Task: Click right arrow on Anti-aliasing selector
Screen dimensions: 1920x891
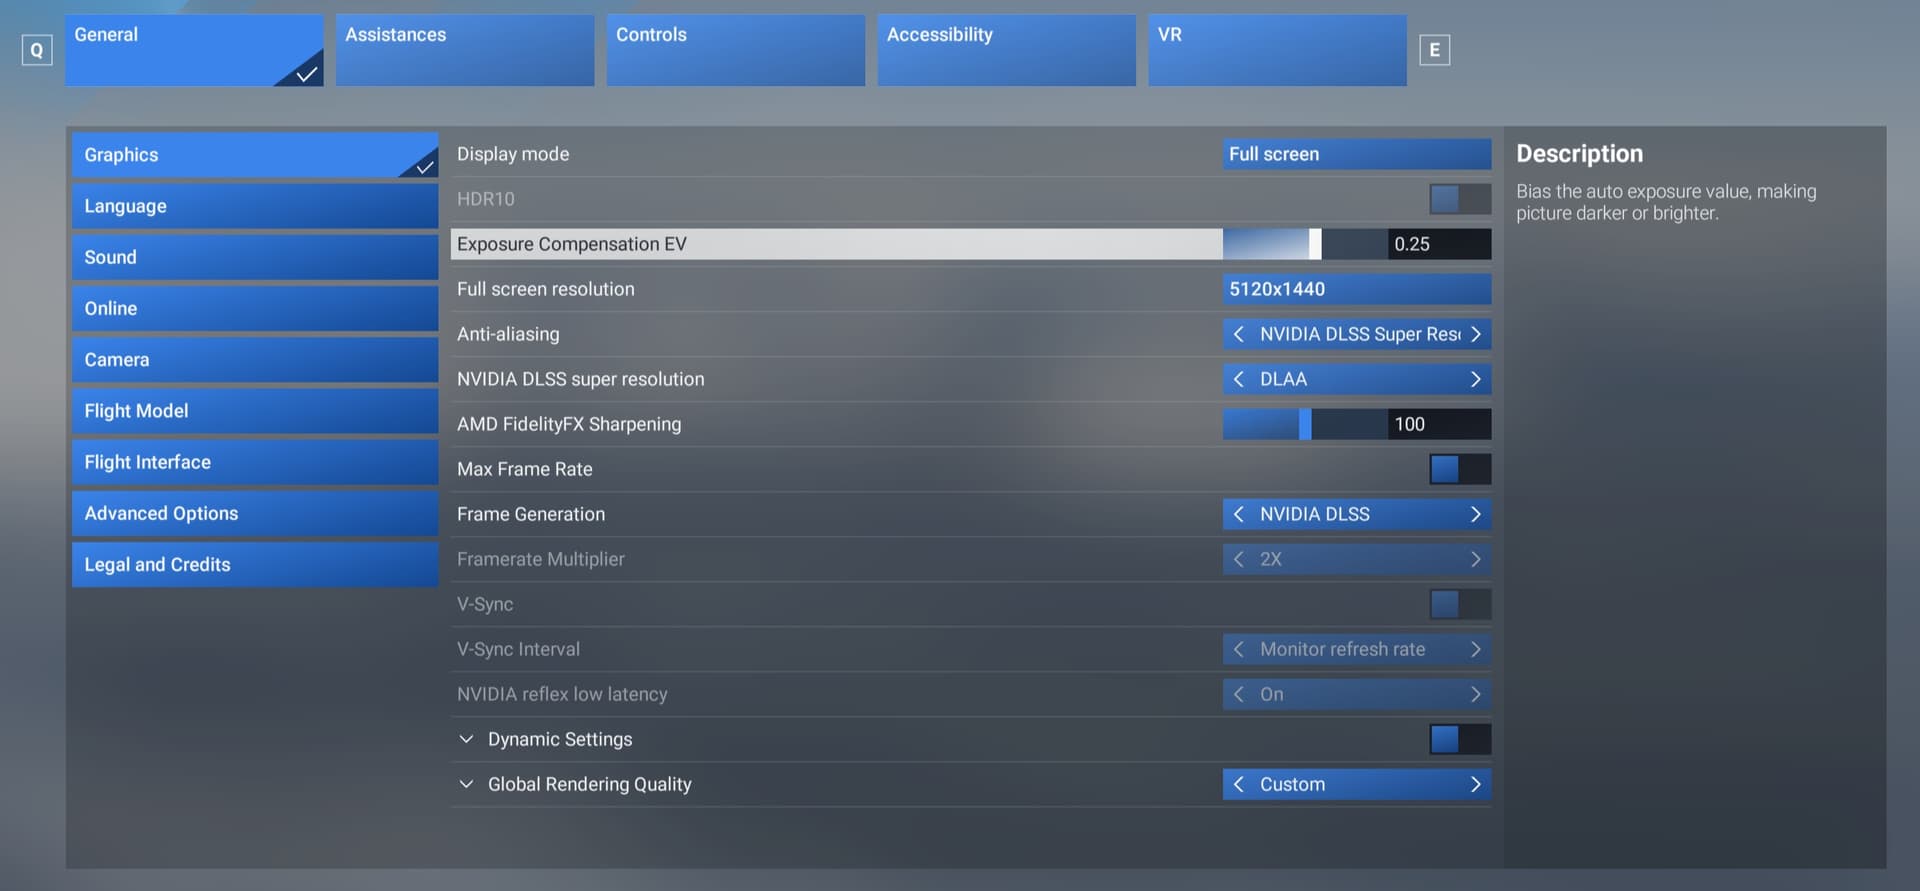Action: 1475,334
